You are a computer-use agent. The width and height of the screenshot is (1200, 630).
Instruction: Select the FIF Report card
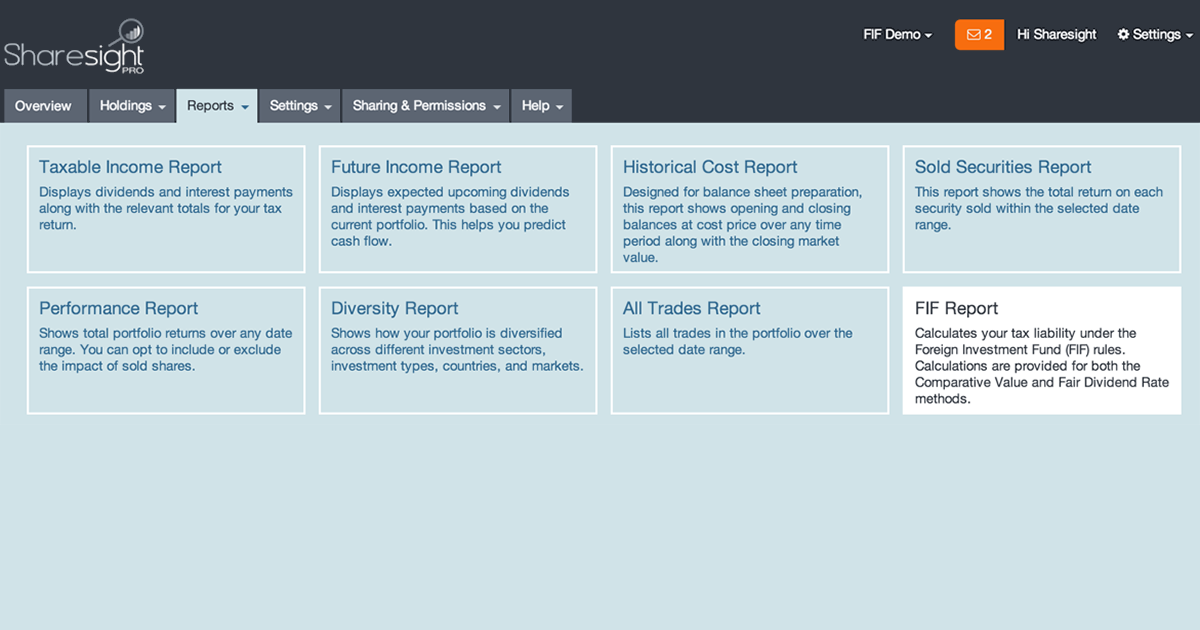click(x=1041, y=350)
